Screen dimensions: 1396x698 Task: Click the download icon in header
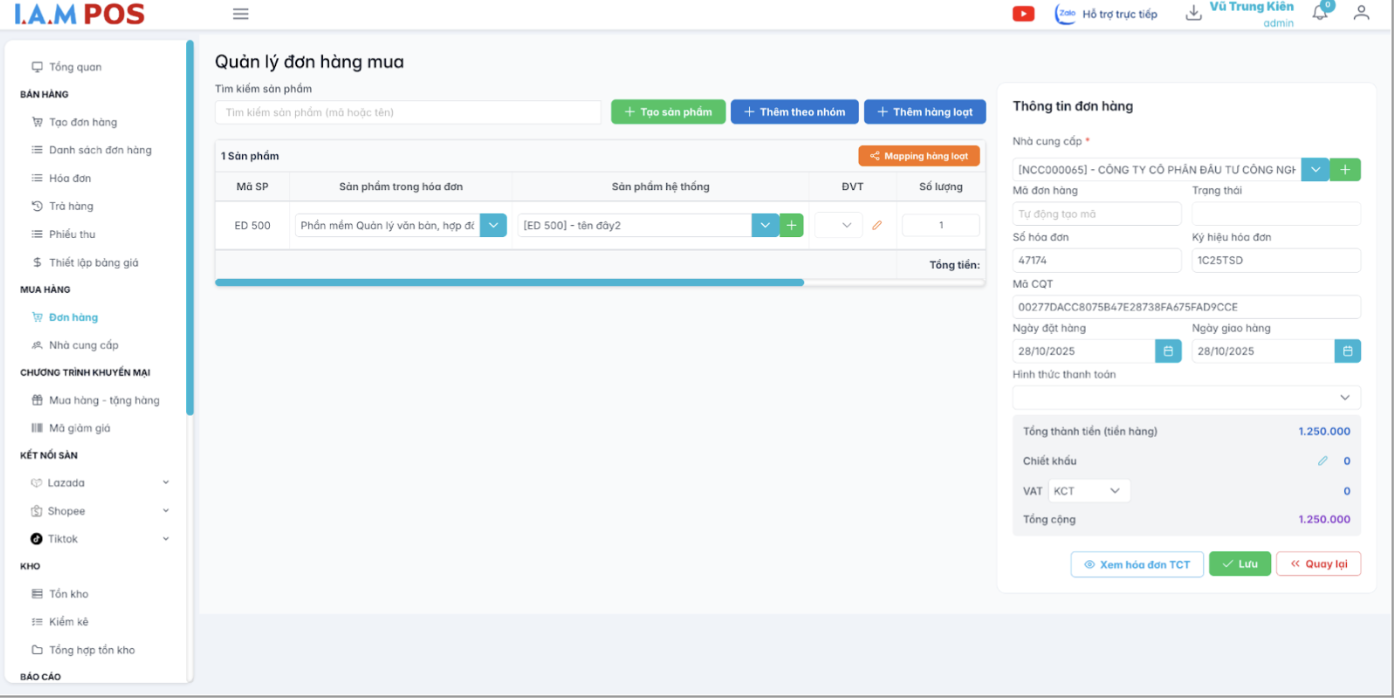pos(1193,14)
